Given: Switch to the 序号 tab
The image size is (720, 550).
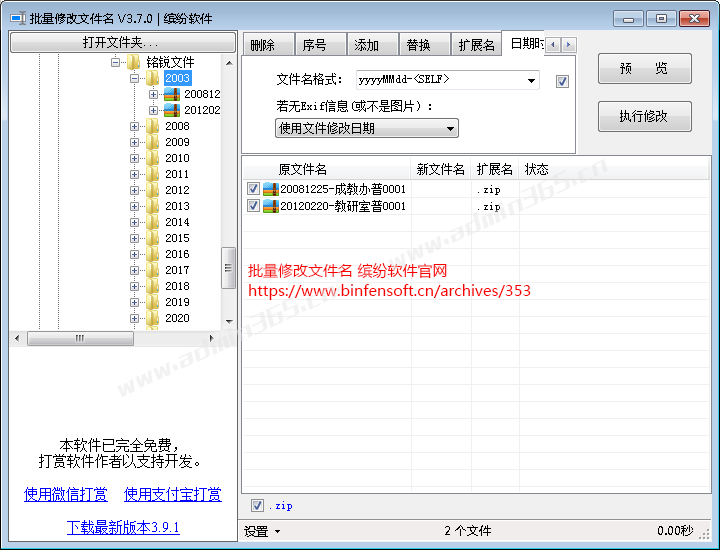Looking at the screenshot, I should pyautogui.click(x=320, y=45).
